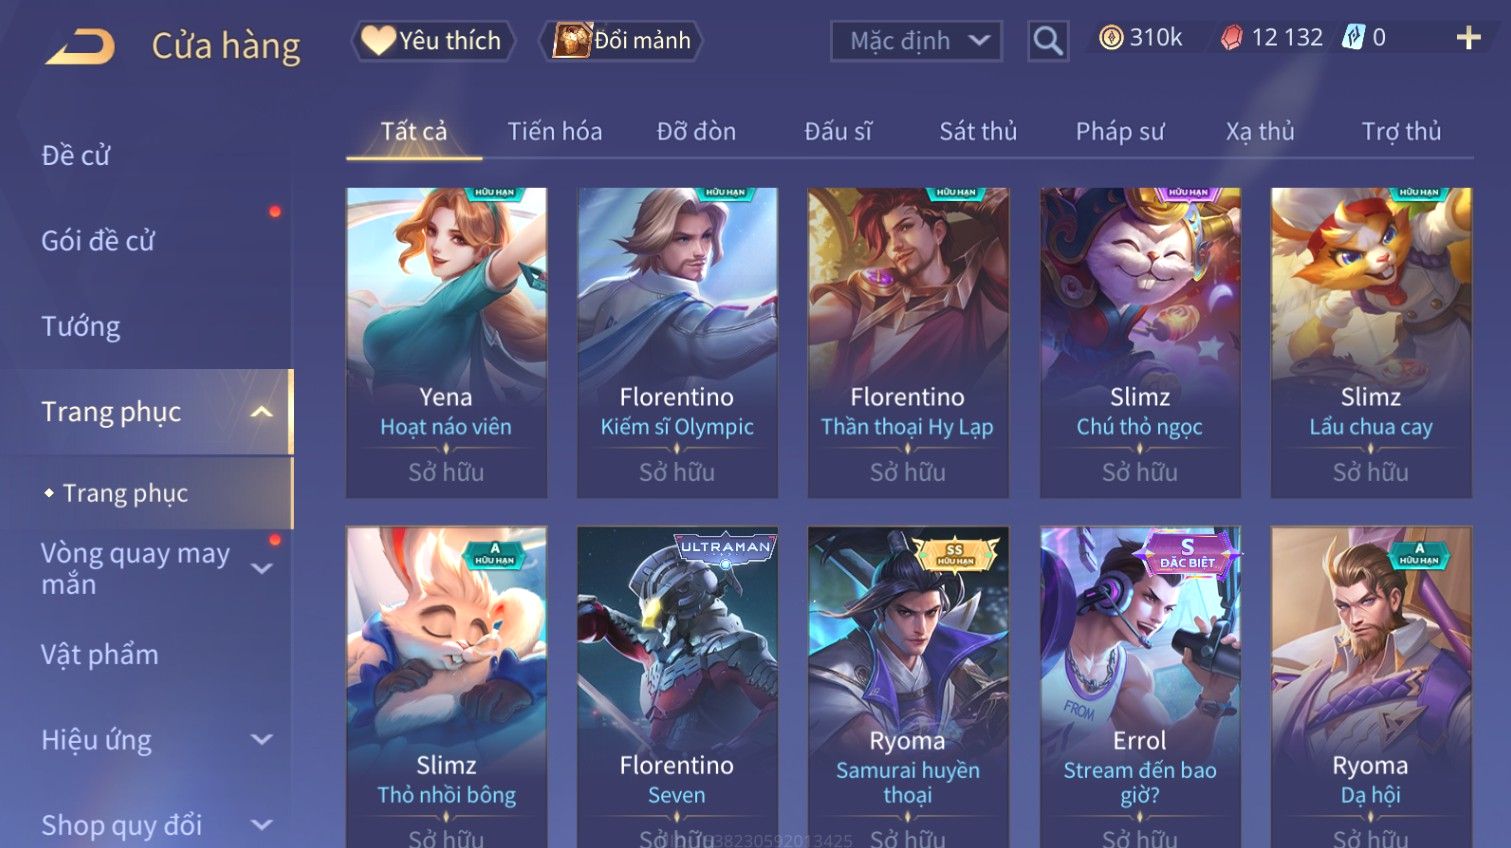Select Yena Hoạt náo viên skin card
This screenshot has width=1511, height=848.
point(446,342)
